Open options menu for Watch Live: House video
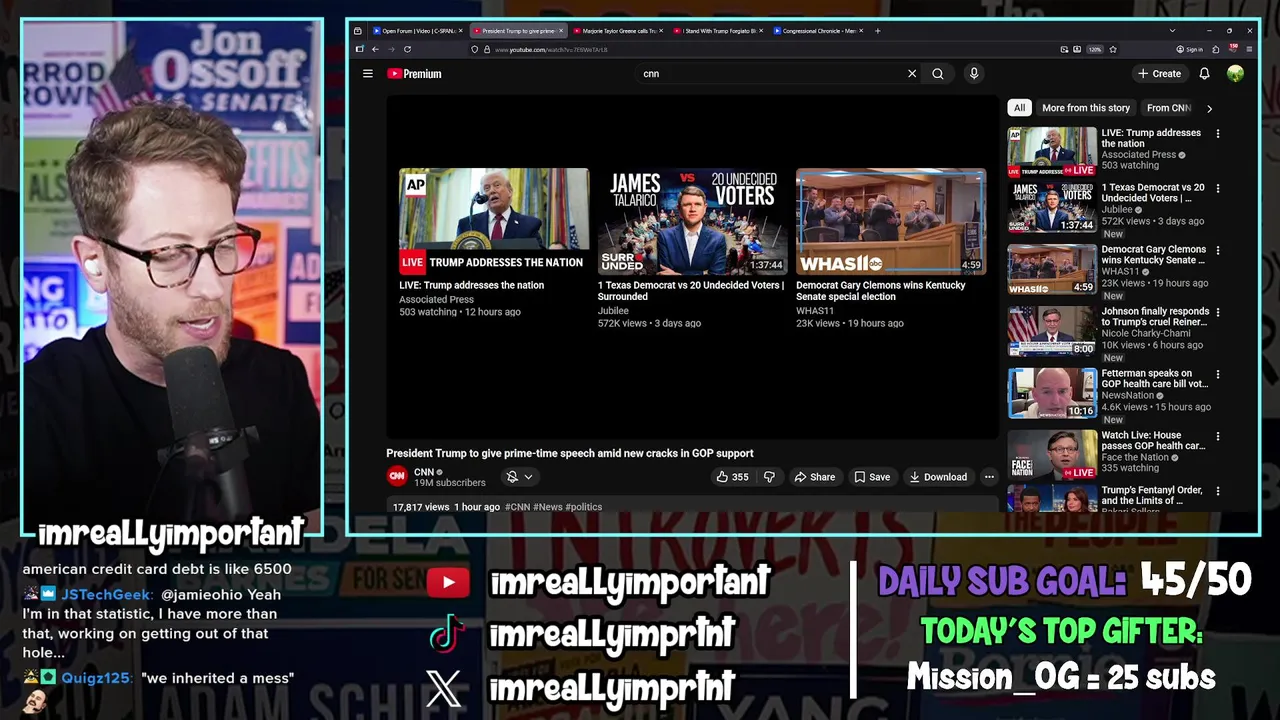Image resolution: width=1280 pixels, height=720 pixels. click(x=1218, y=436)
